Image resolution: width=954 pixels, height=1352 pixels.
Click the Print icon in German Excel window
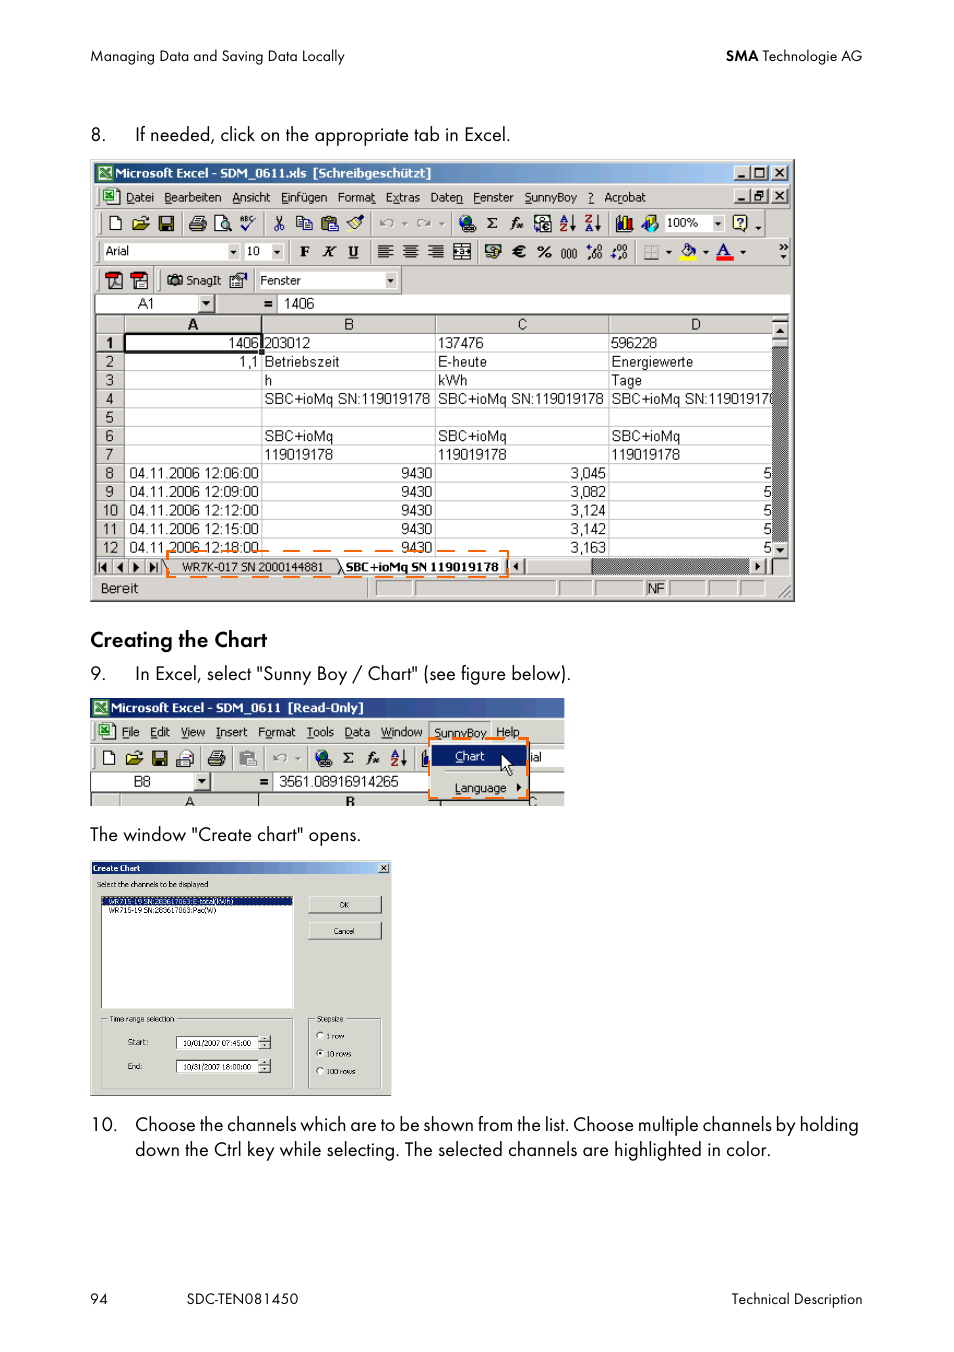(198, 223)
